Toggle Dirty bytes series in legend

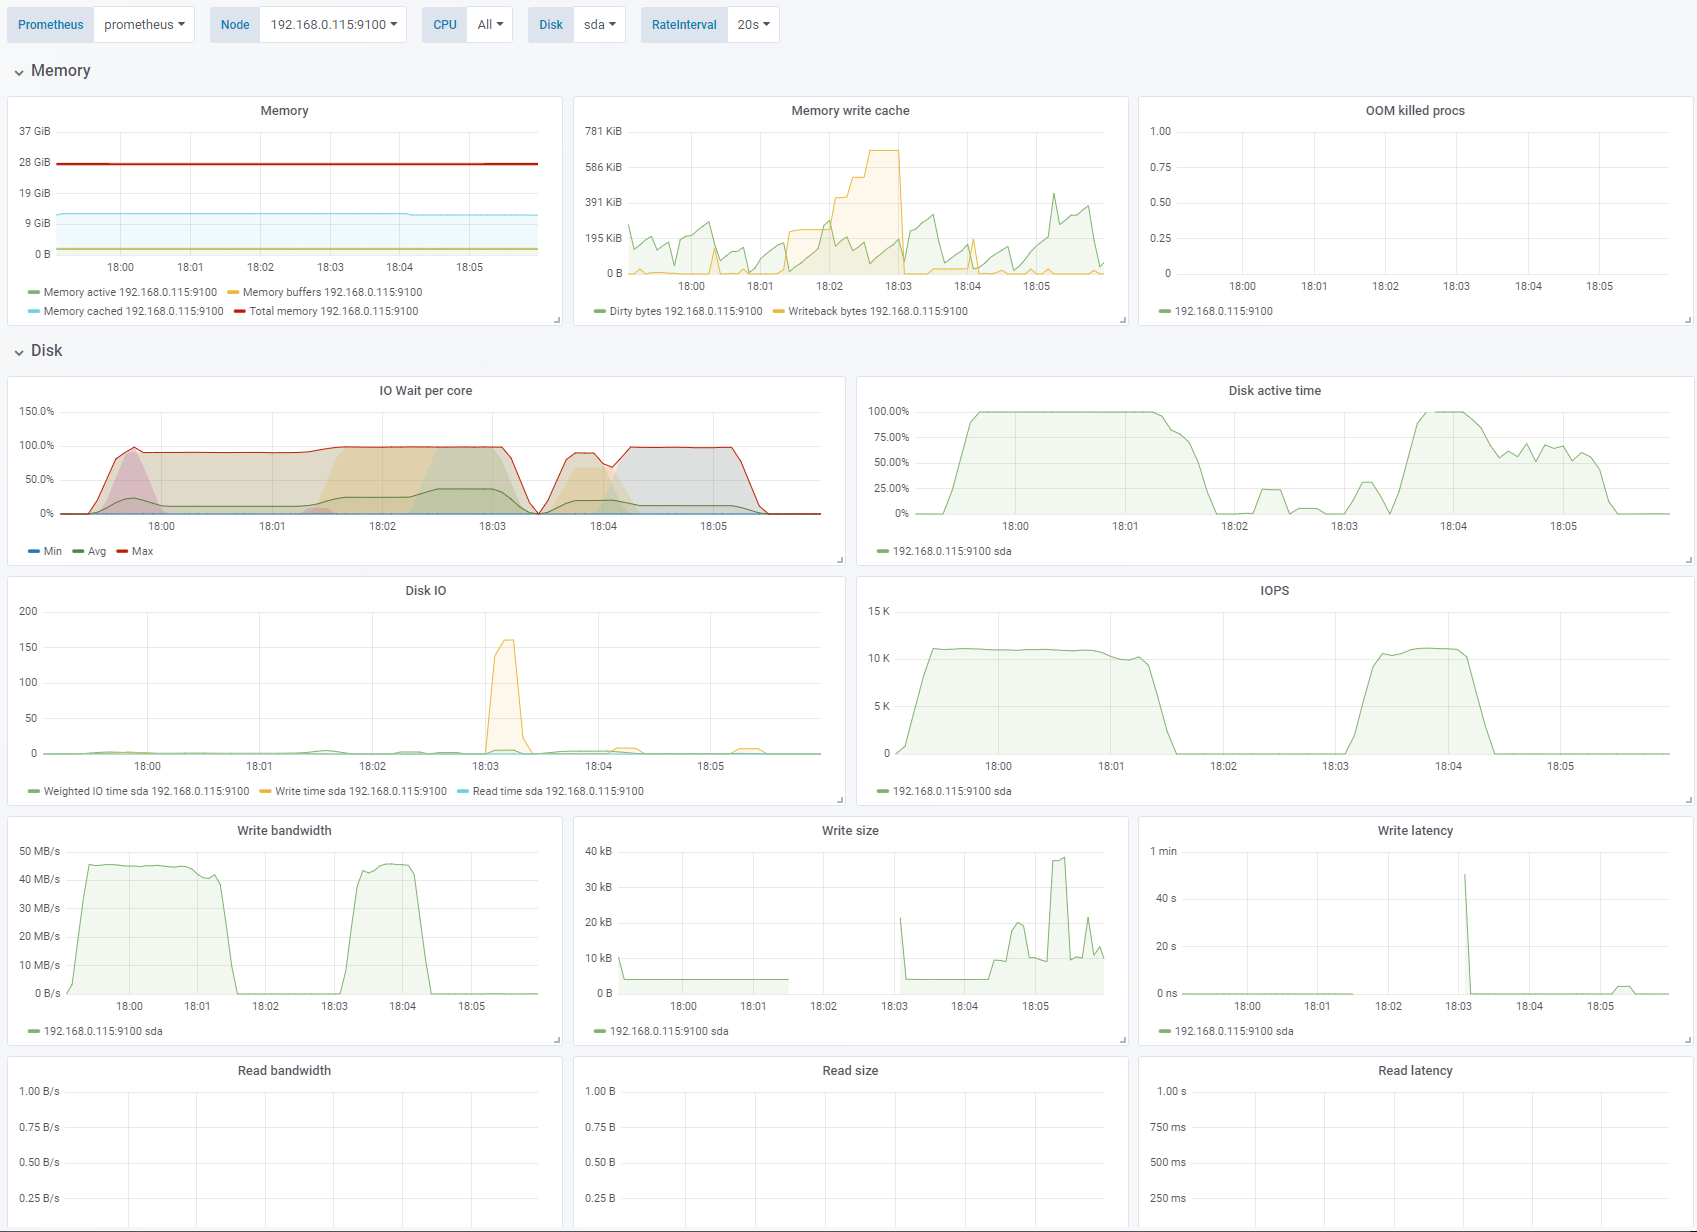686,311
